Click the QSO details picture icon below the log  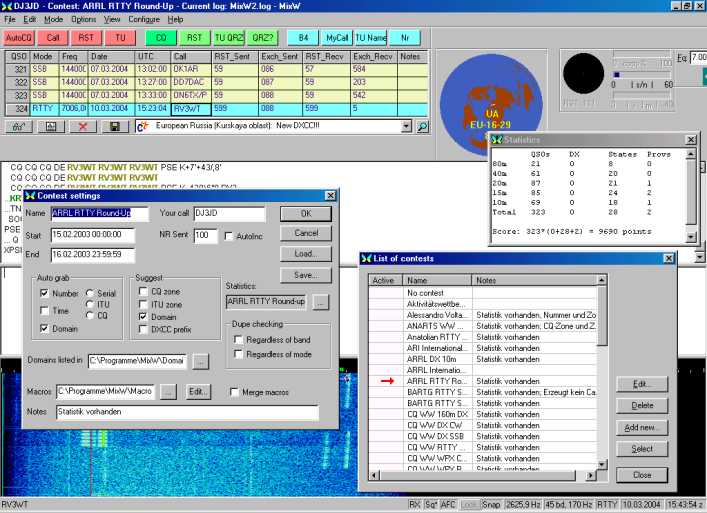[51, 127]
